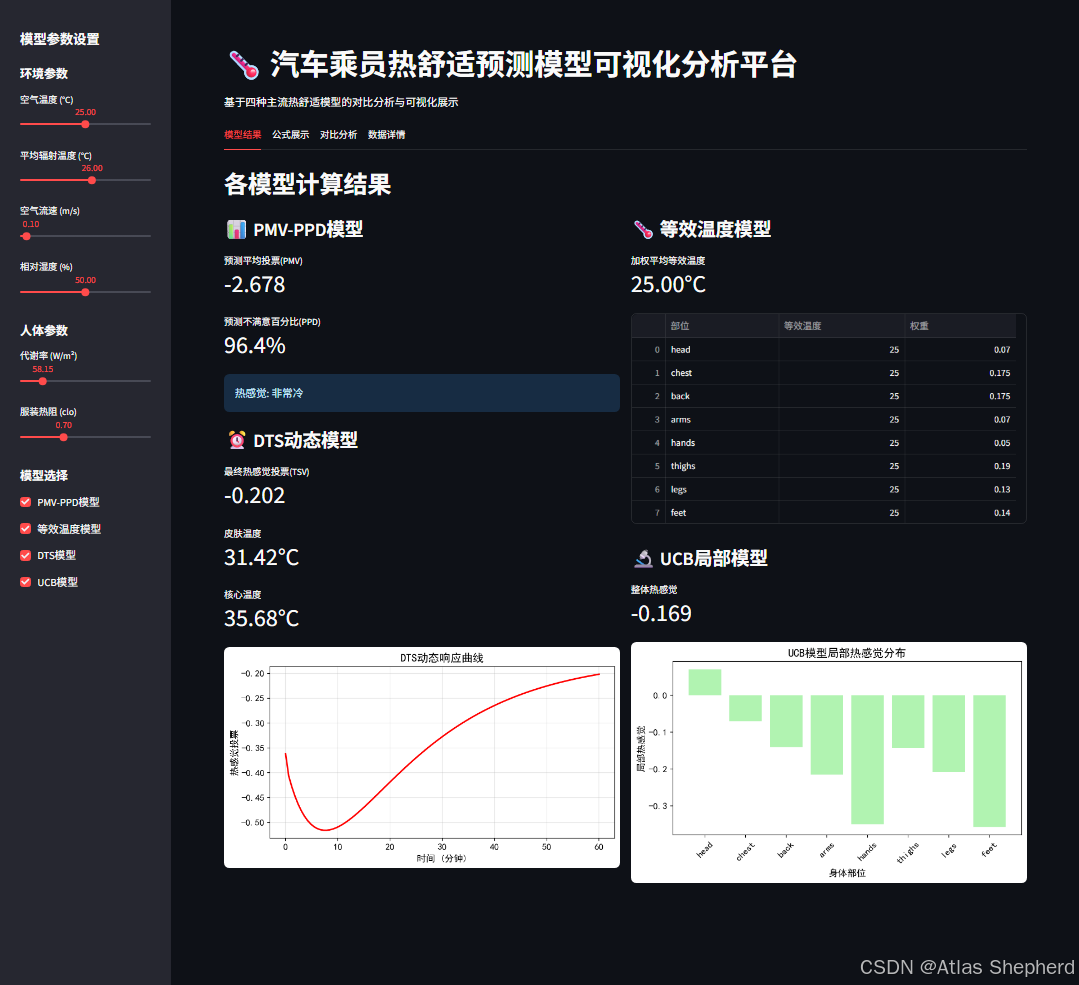Screen dimensions: 1079x985
Task: Disable the UCB模型 checkbox
Action: (25, 582)
